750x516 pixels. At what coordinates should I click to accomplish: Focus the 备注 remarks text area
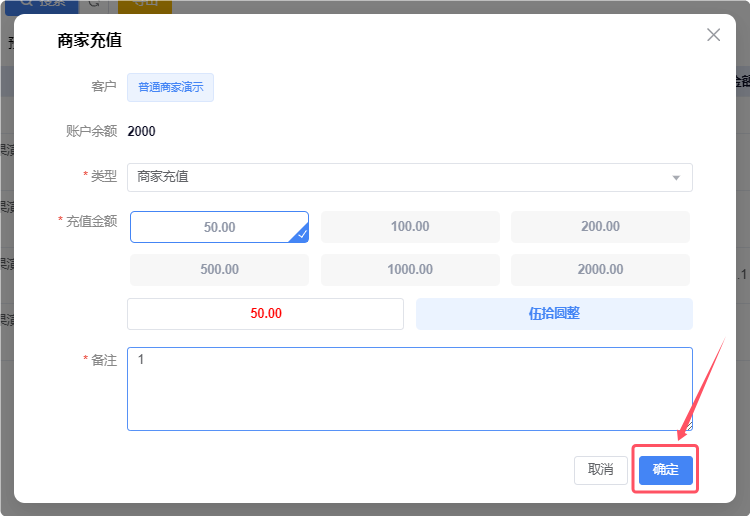[409, 389]
